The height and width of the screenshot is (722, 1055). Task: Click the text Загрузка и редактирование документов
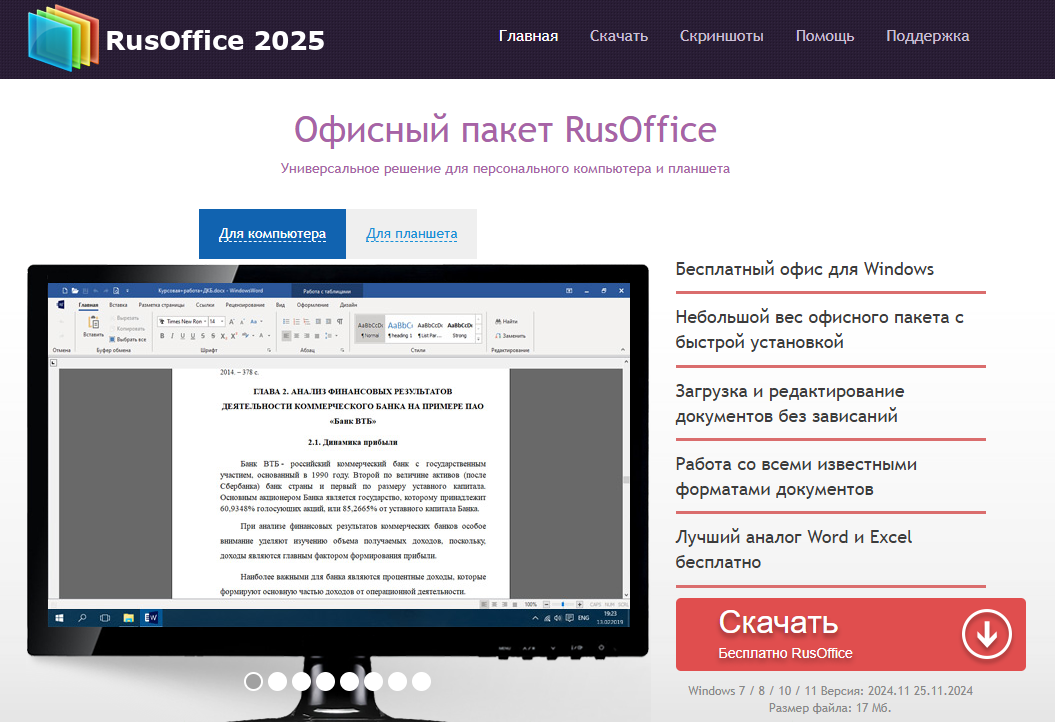point(790,403)
